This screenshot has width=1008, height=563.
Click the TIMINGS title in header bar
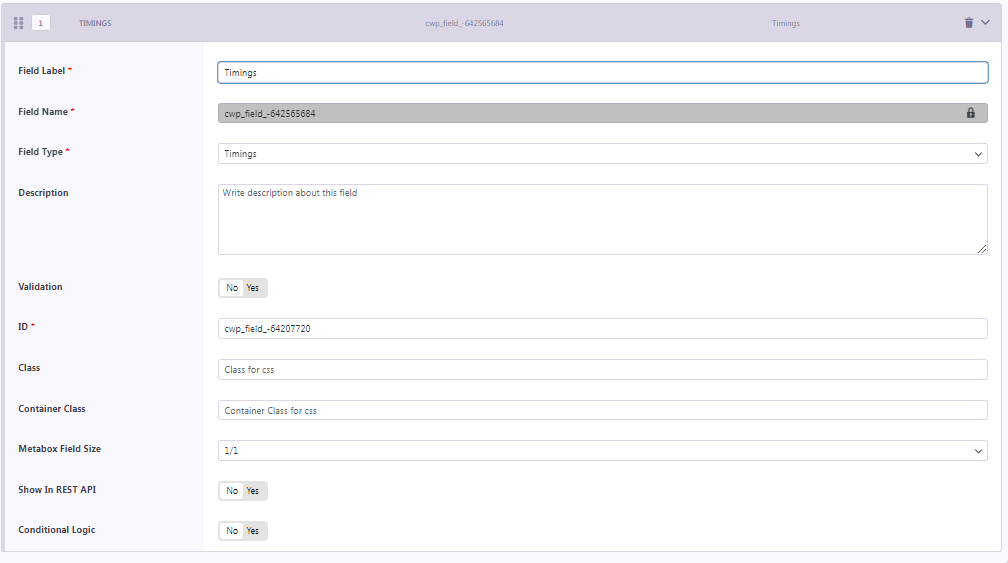(x=95, y=23)
